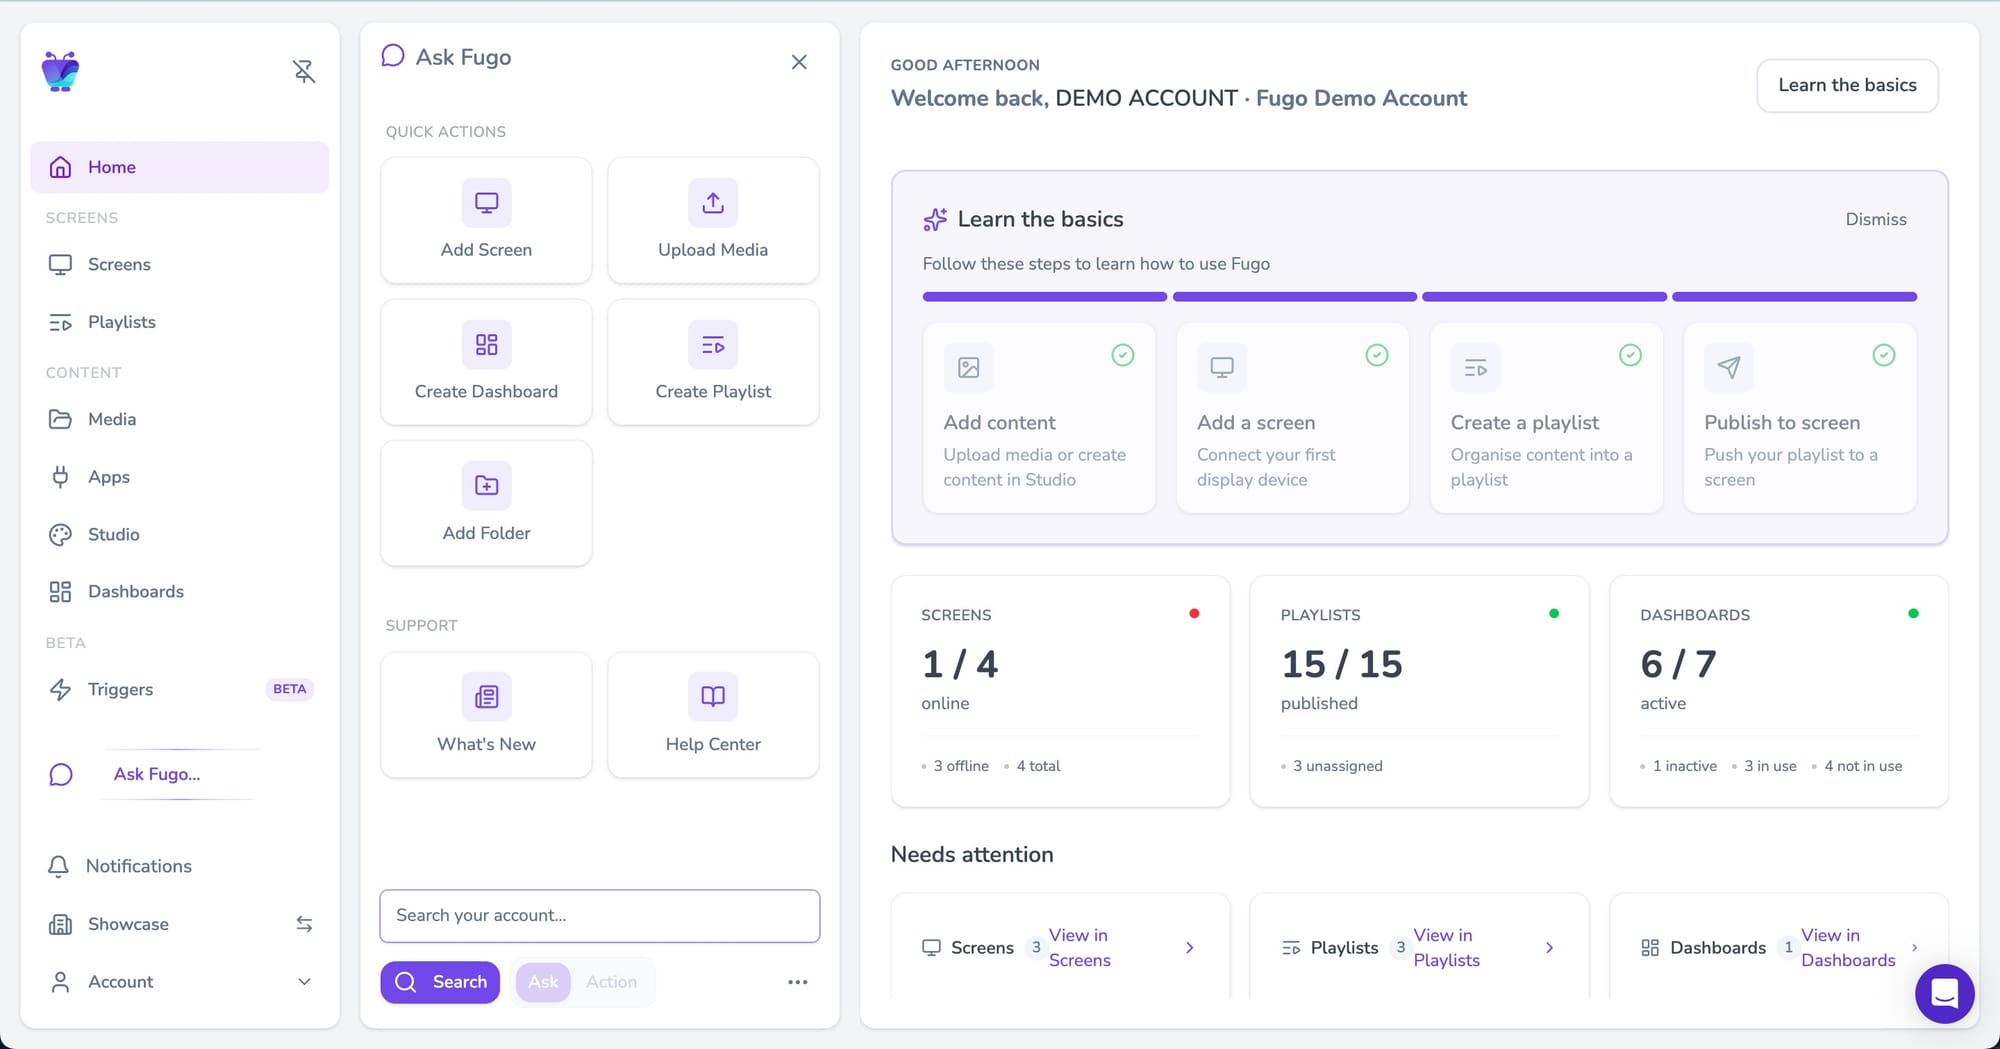Open the chat bubble widget
Screen dimensions: 2000x1049
pos(1944,993)
